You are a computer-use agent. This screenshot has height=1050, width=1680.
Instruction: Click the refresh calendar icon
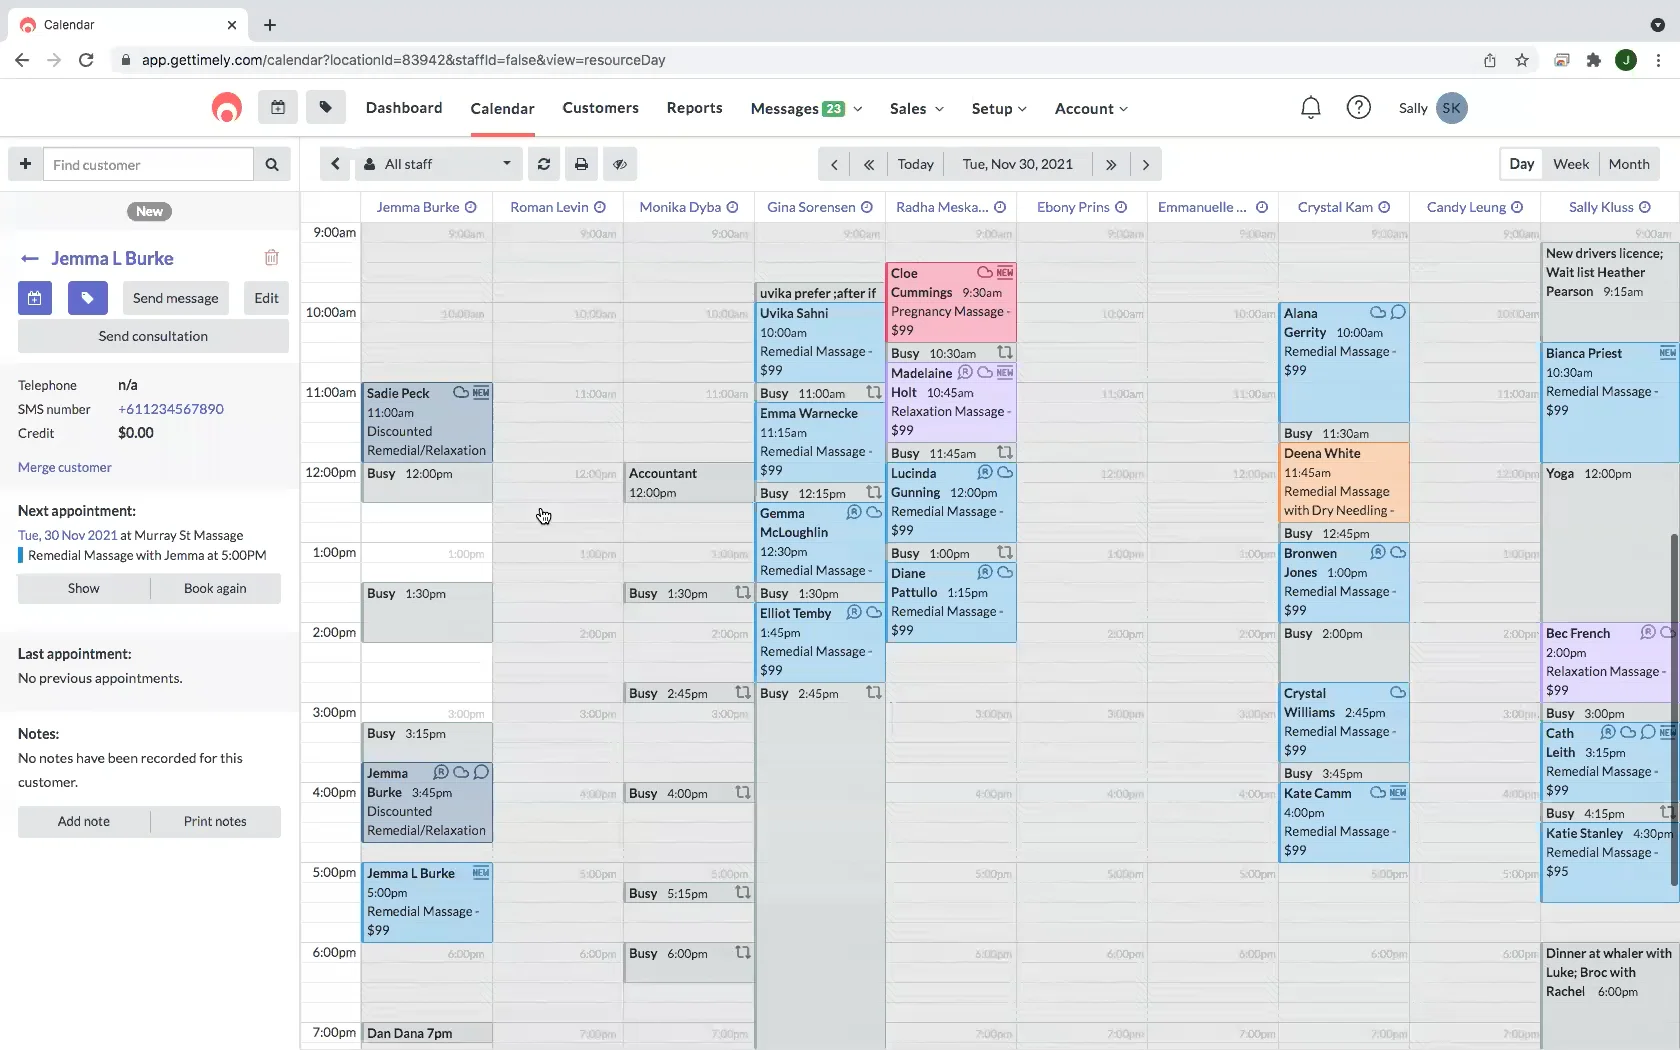point(544,164)
